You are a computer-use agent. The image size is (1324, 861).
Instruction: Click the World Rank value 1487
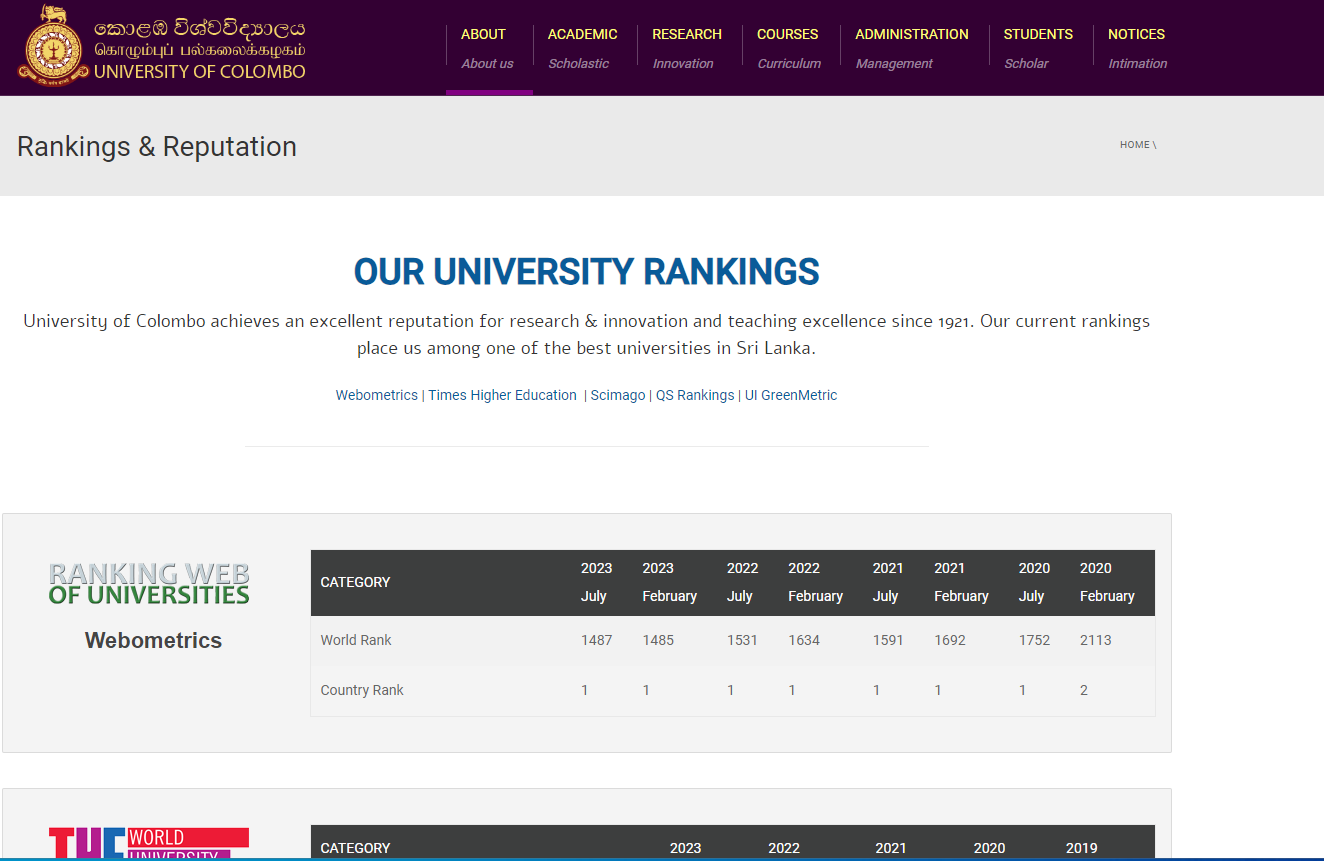(x=597, y=640)
